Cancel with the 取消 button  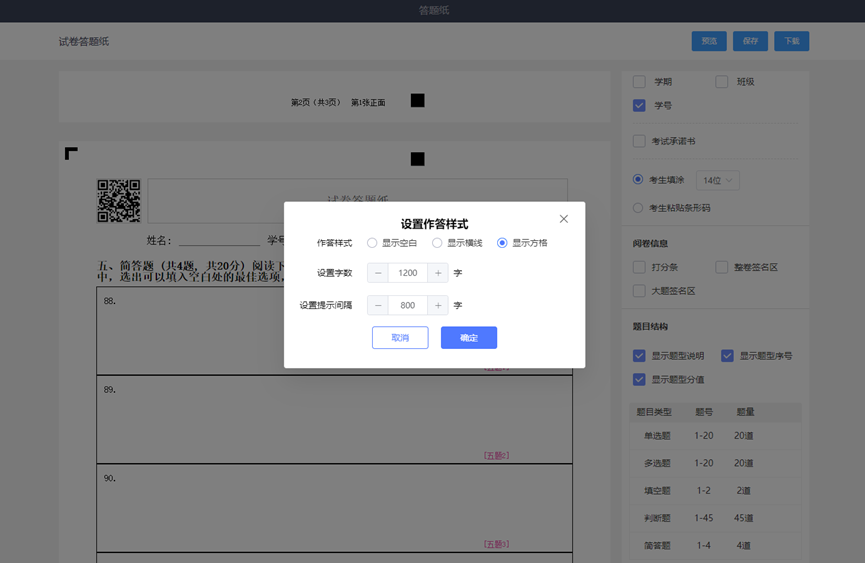pos(400,337)
